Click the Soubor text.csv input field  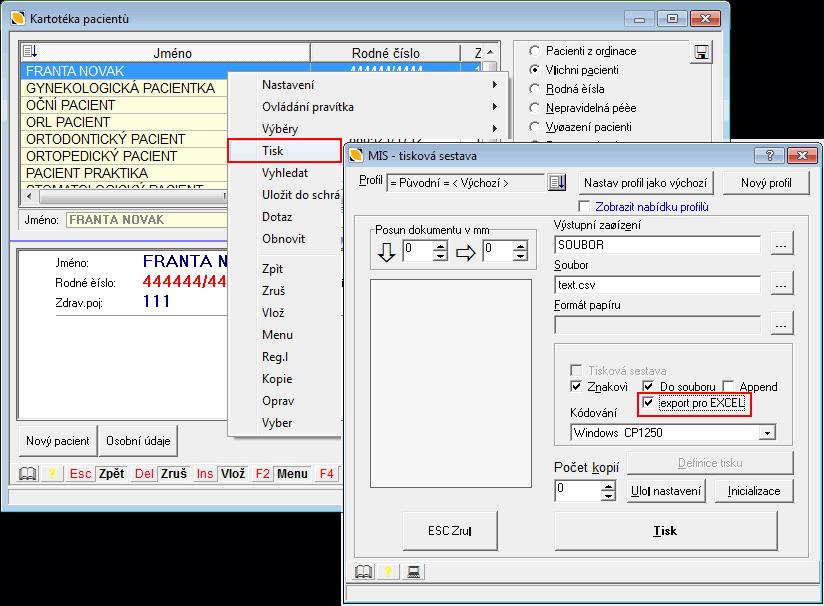[x=657, y=285]
